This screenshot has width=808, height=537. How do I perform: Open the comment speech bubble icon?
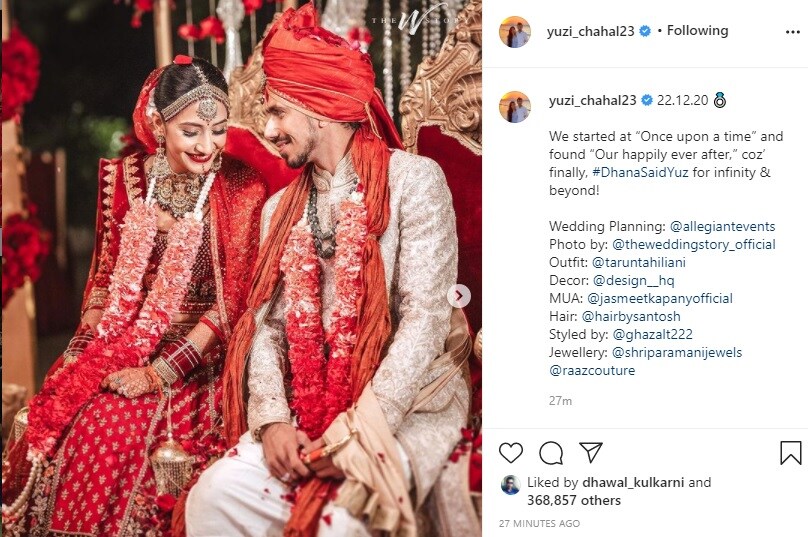pos(551,453)
